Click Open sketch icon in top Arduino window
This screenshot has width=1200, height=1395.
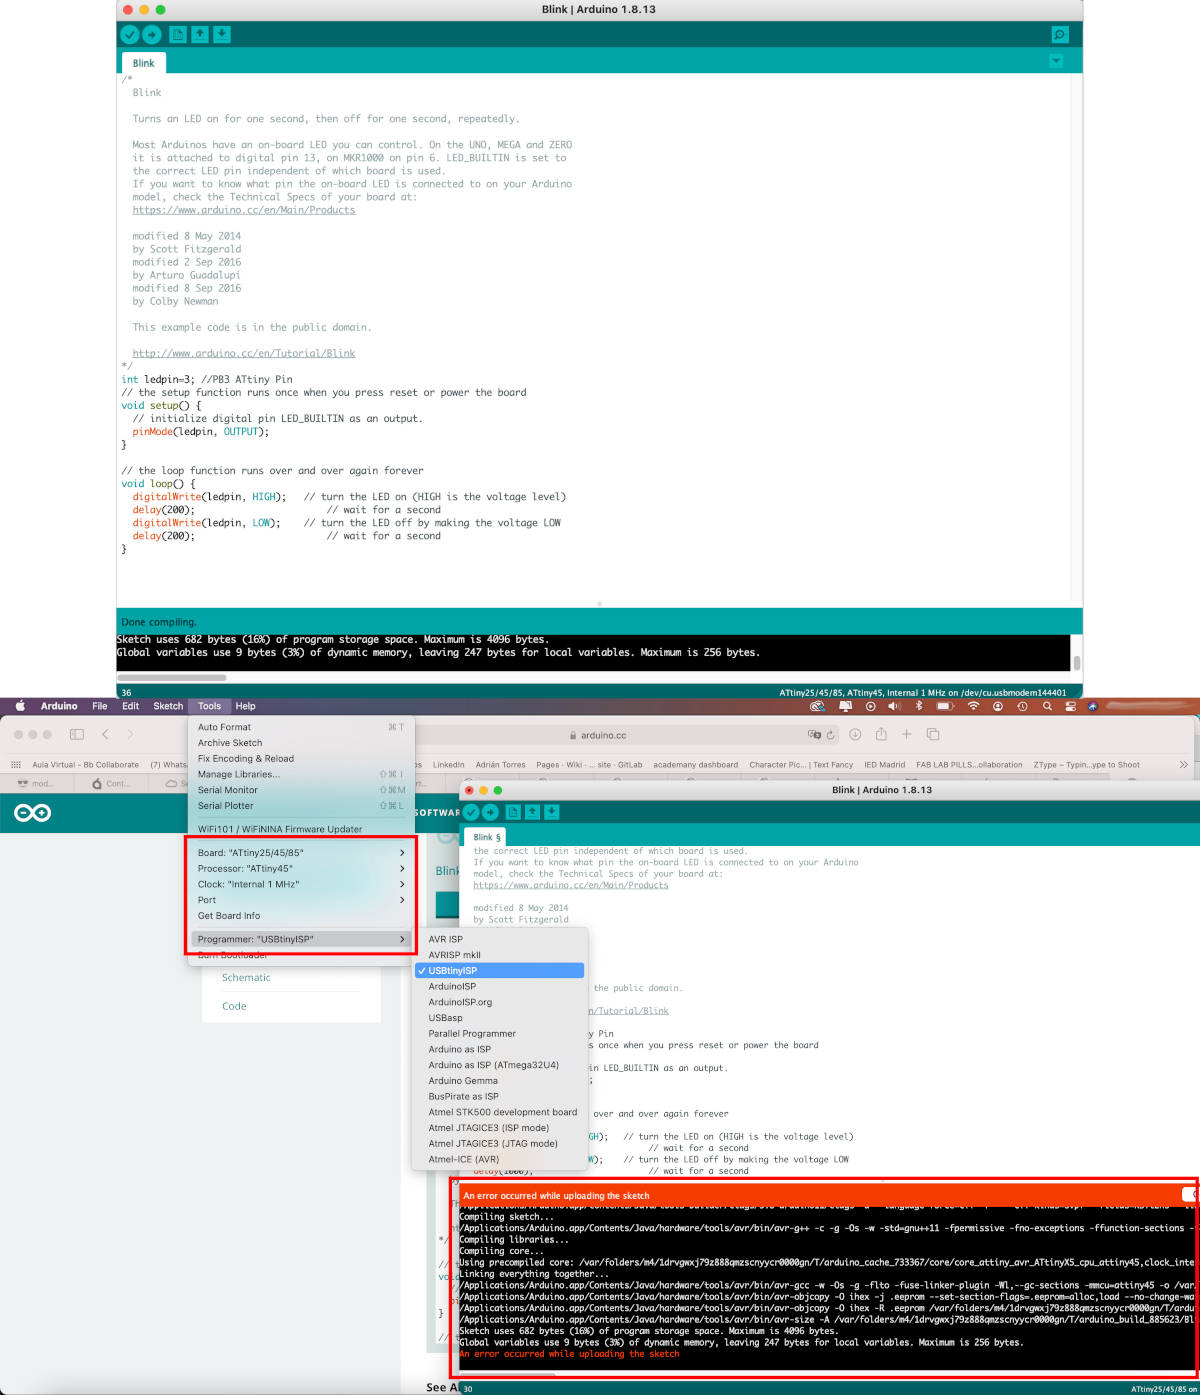coord(200,35)
